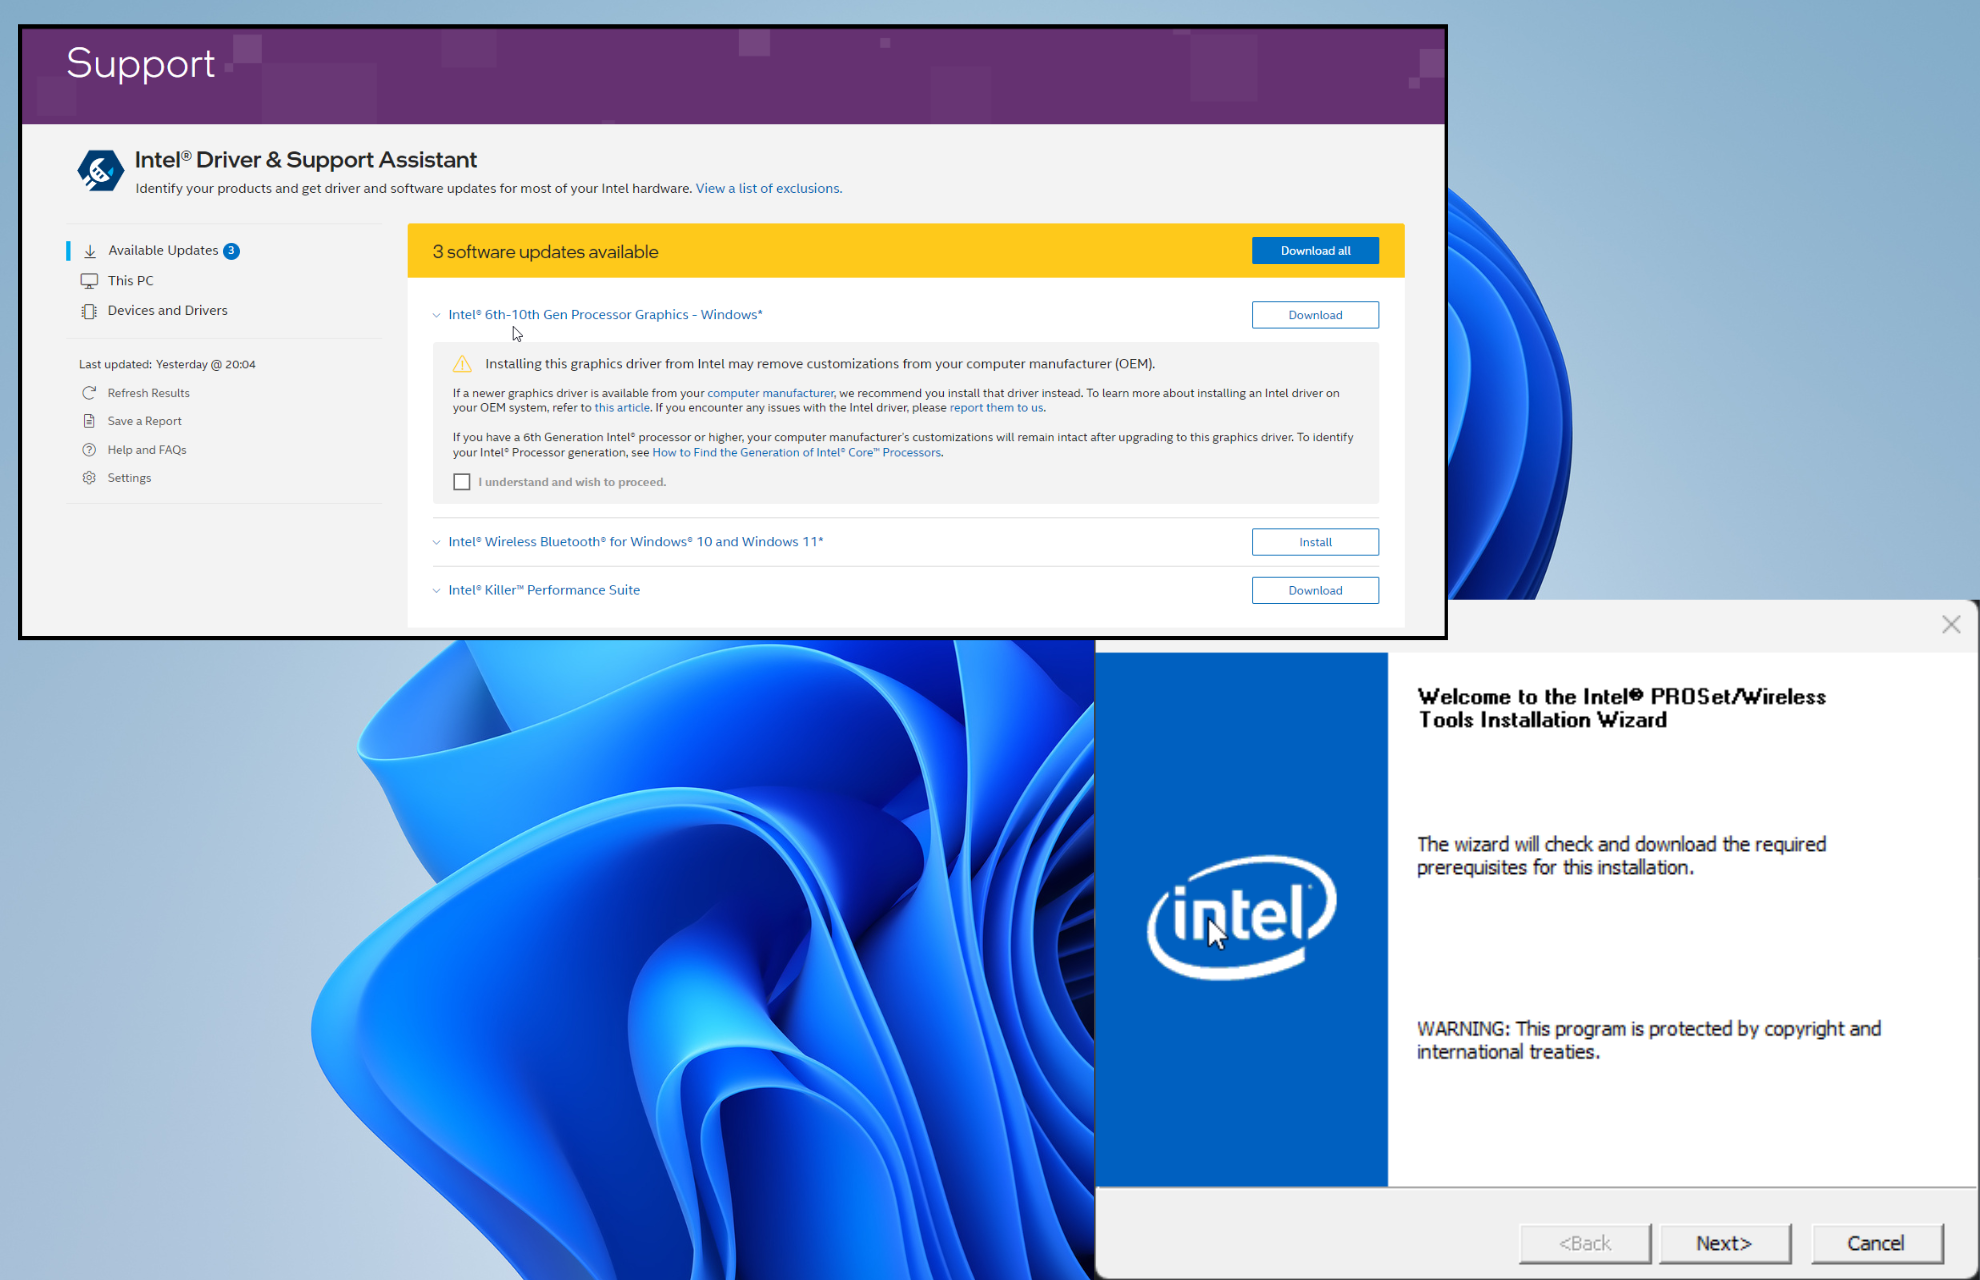Collapse the Intel 6th-10th Gen Processor Graphics entry
Screen dimensions: 1980x1280
point(436,315)
